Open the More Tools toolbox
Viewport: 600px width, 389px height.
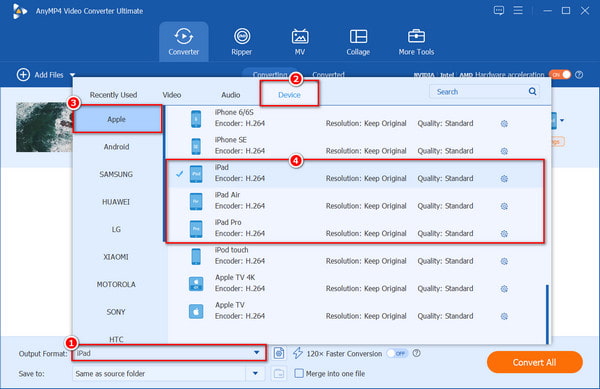coord(416,42)
